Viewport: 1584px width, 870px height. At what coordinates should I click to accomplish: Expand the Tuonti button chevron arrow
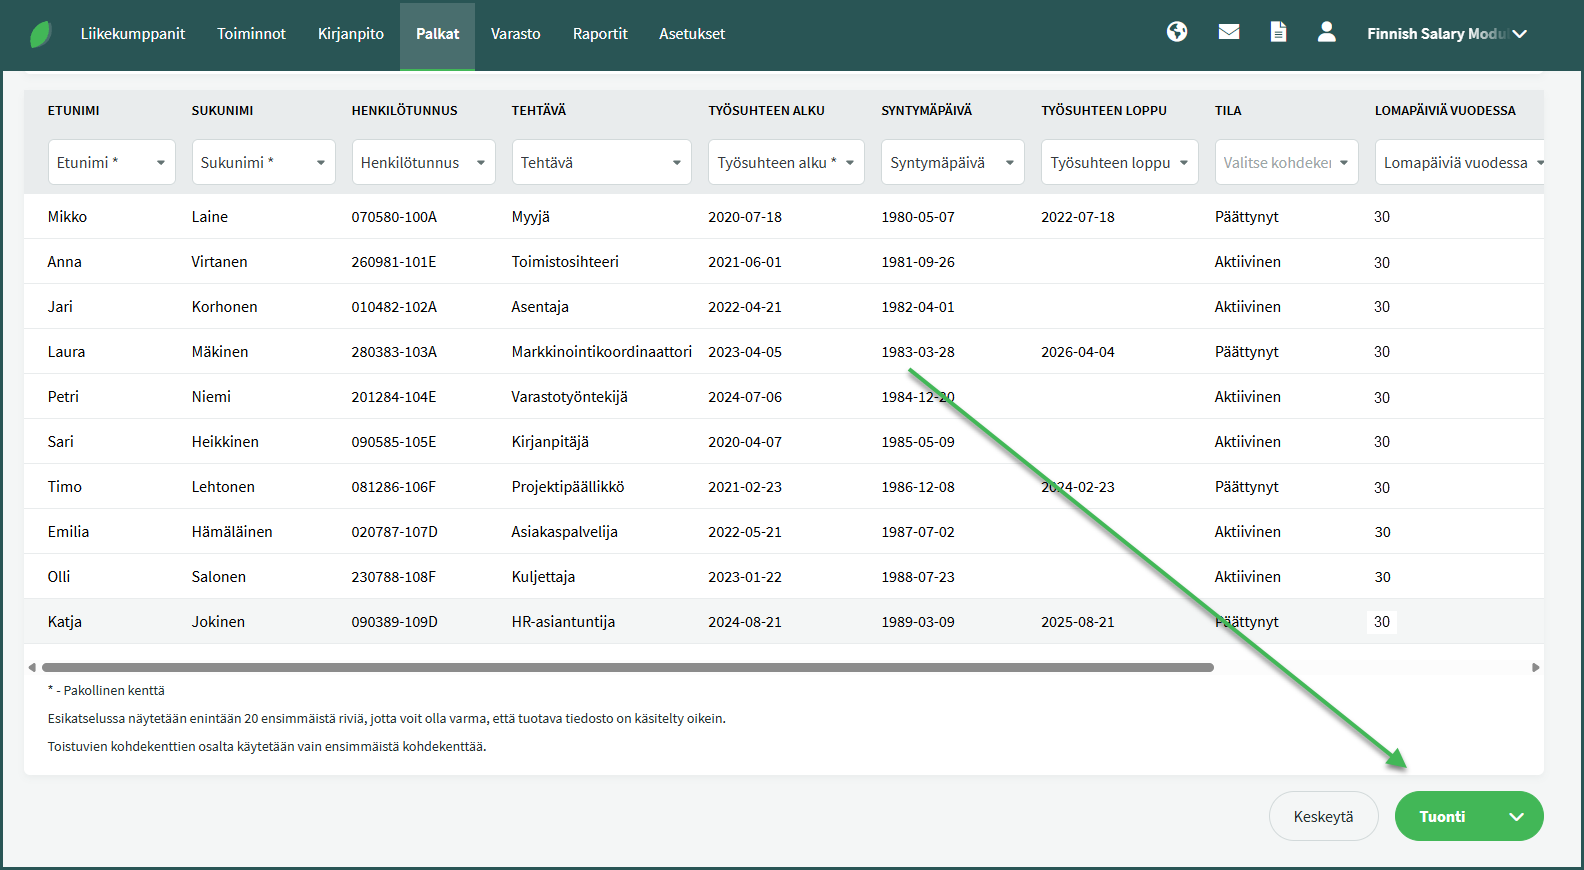pos(1517,817)
